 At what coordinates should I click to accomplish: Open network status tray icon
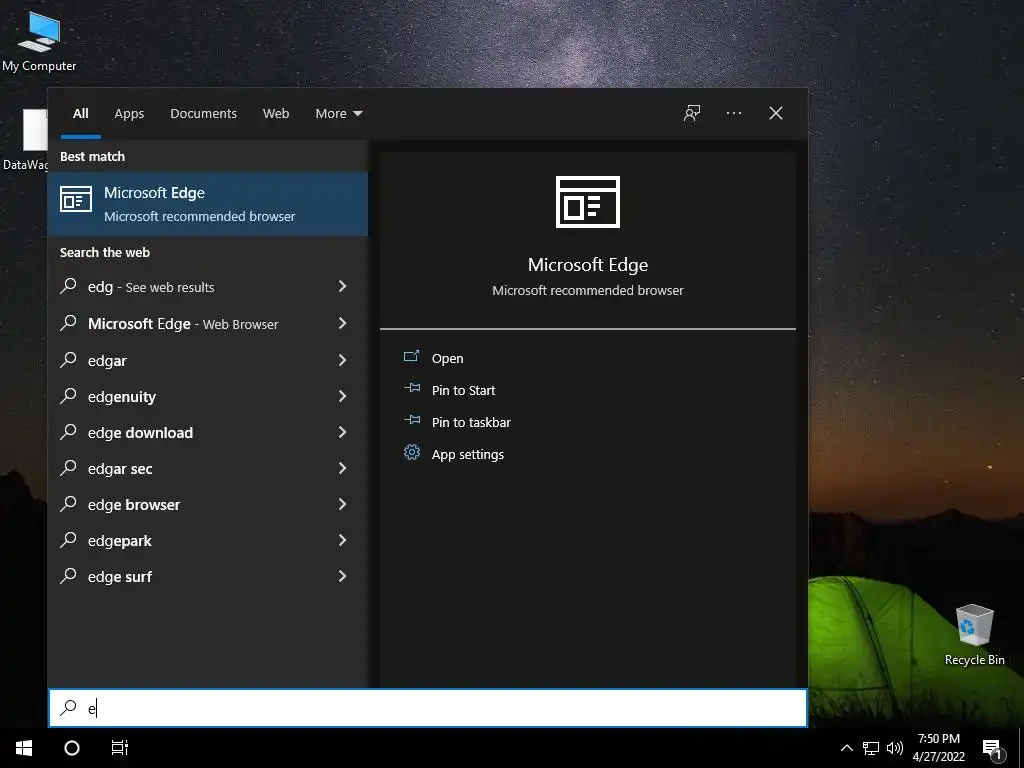(x=871, y=748)
